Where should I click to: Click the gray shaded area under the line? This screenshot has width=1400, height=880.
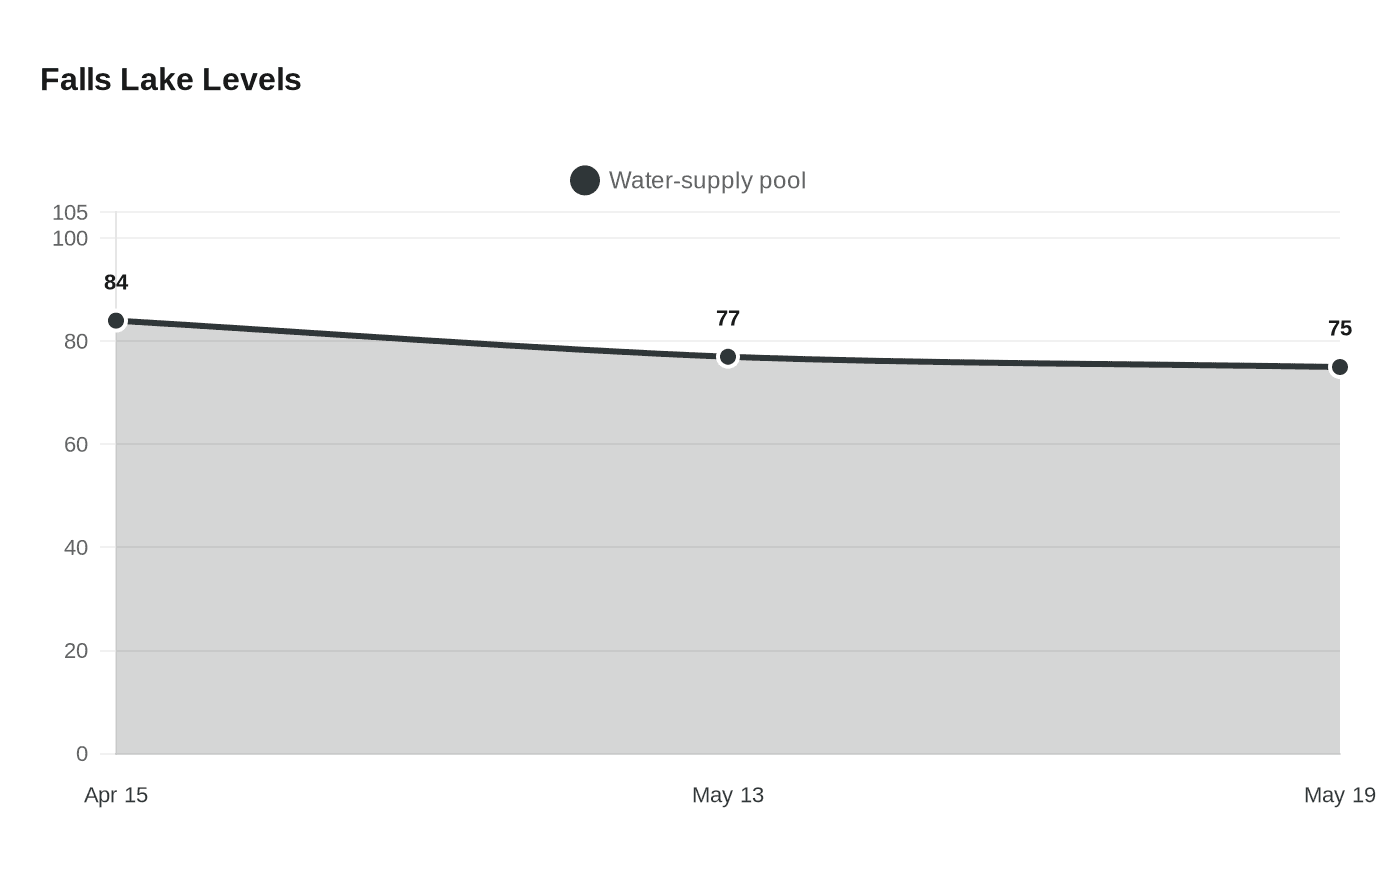(x=728, y=560)
